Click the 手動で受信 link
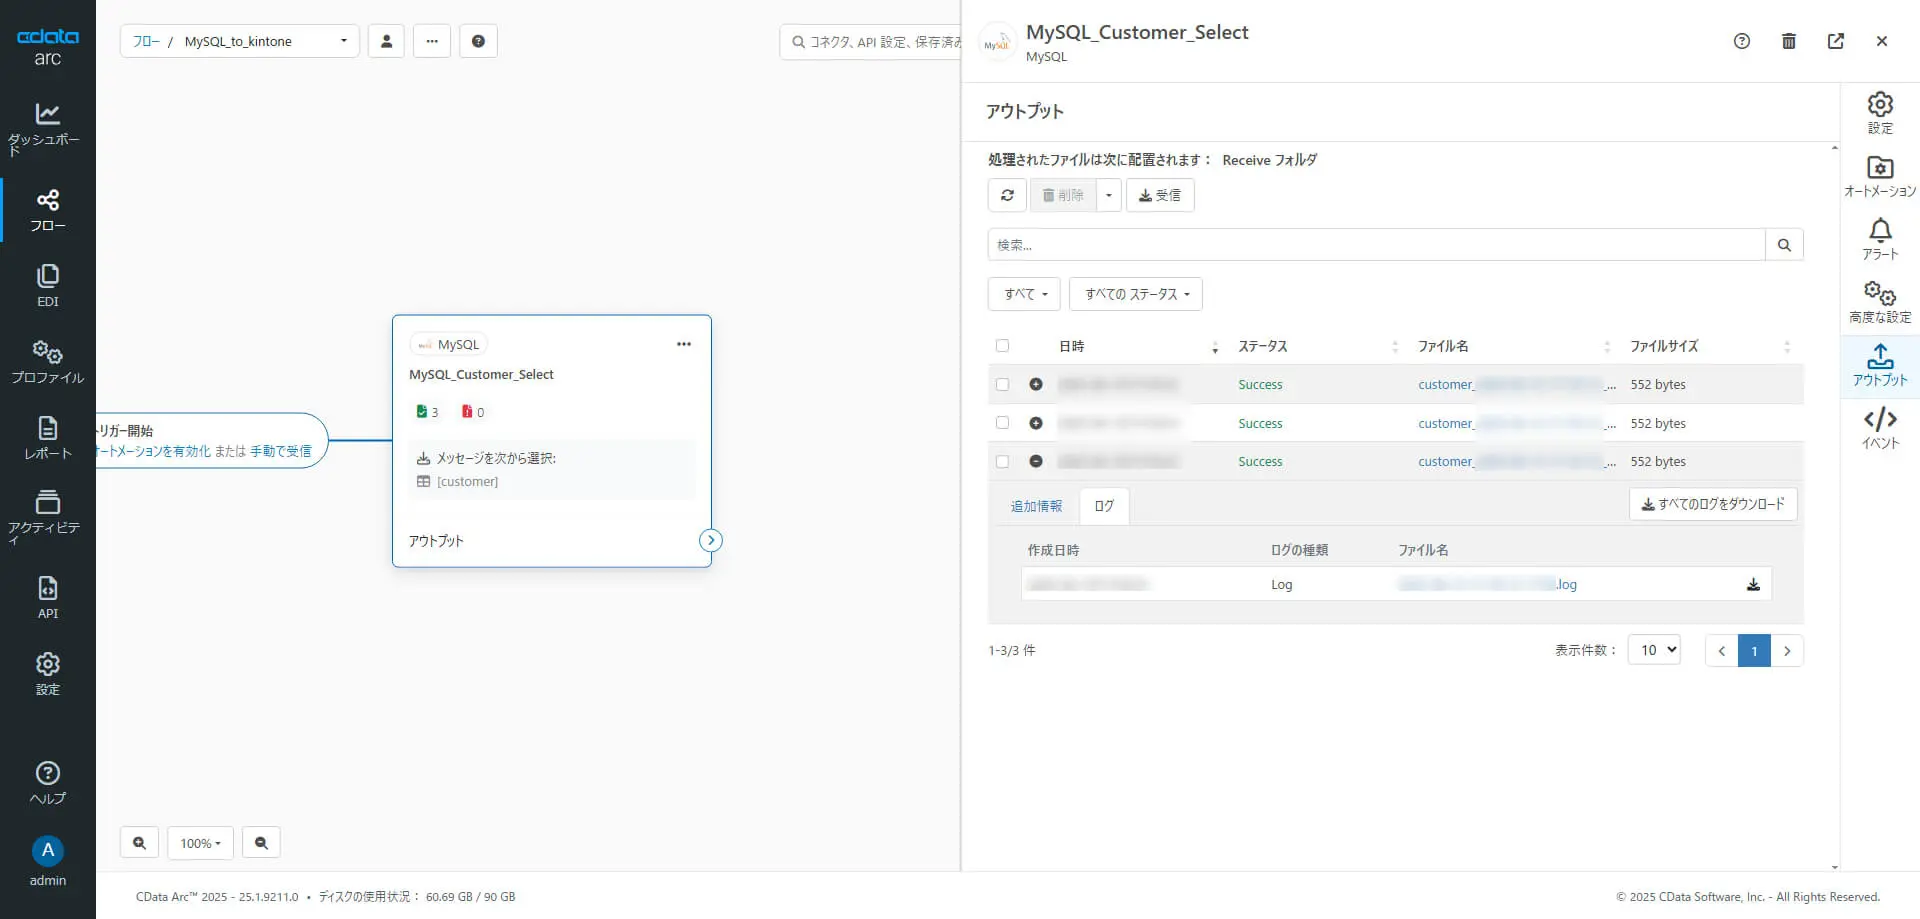 (x=281, y=451)
